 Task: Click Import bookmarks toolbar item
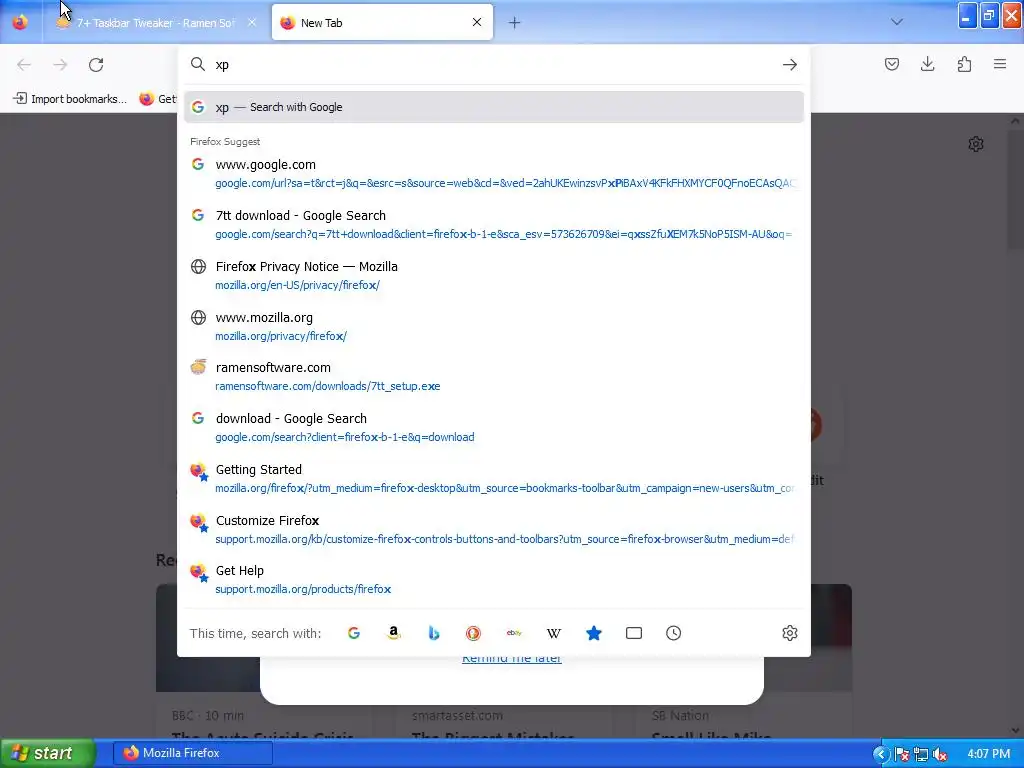(70, 99)
